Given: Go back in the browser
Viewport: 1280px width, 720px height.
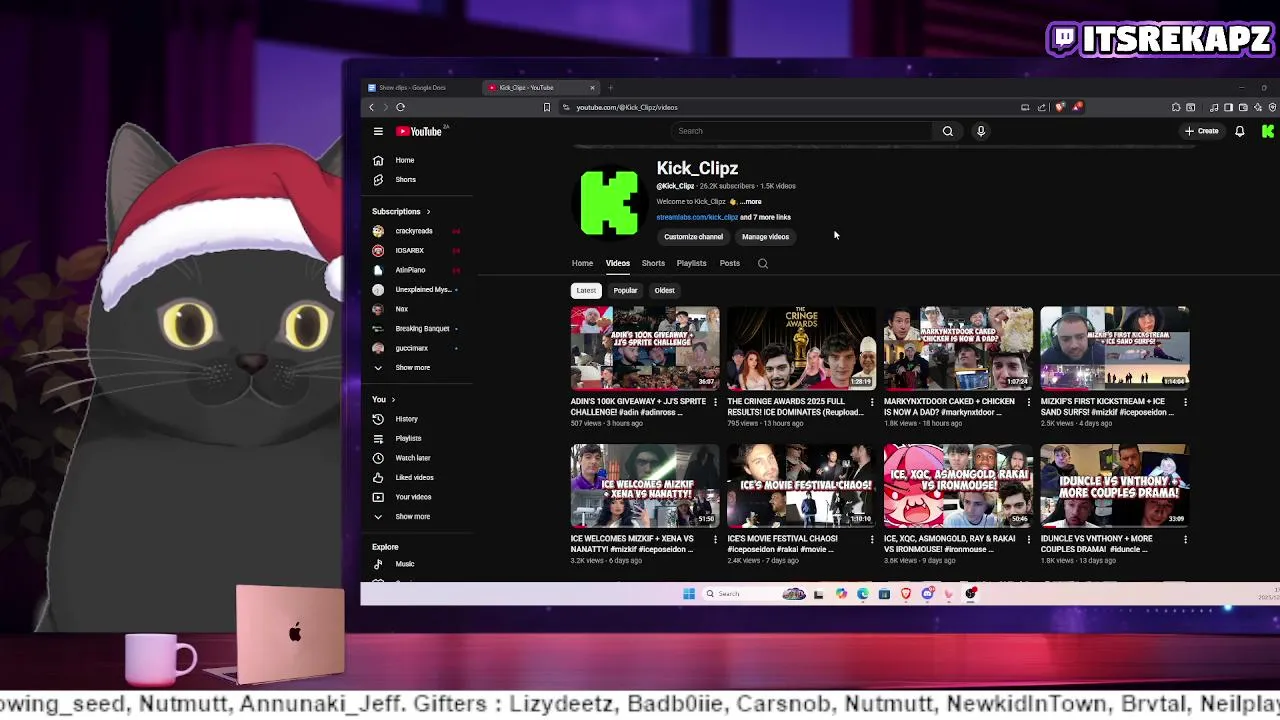Looking at the screenshot, I should pyautogui.click(x=371, y=107).
